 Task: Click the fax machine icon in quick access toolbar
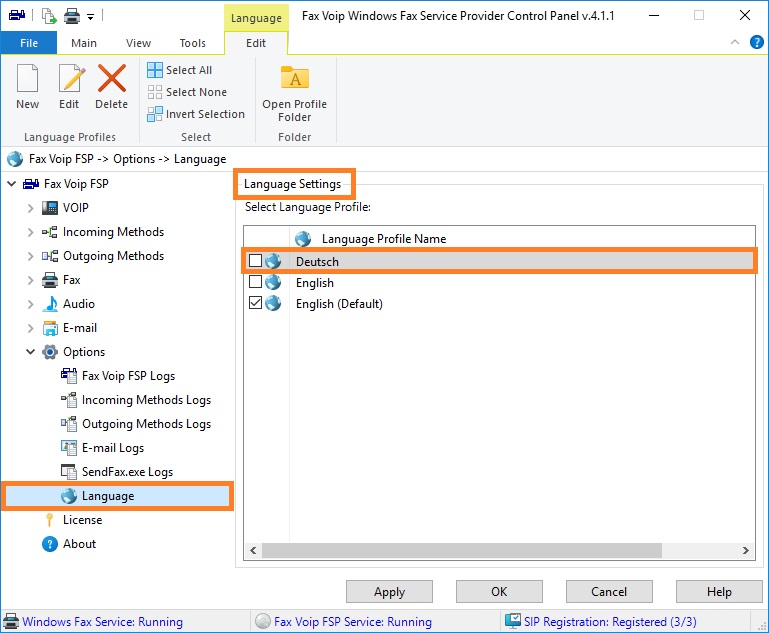pyautogui.click(x=17, y=16)
